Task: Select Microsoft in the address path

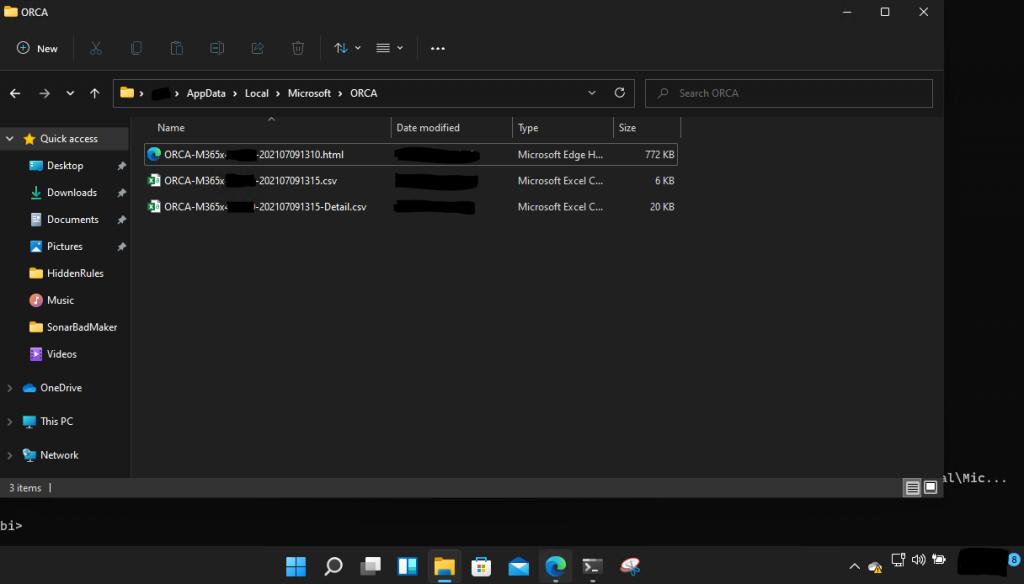Action: click(x=309, y=93)
